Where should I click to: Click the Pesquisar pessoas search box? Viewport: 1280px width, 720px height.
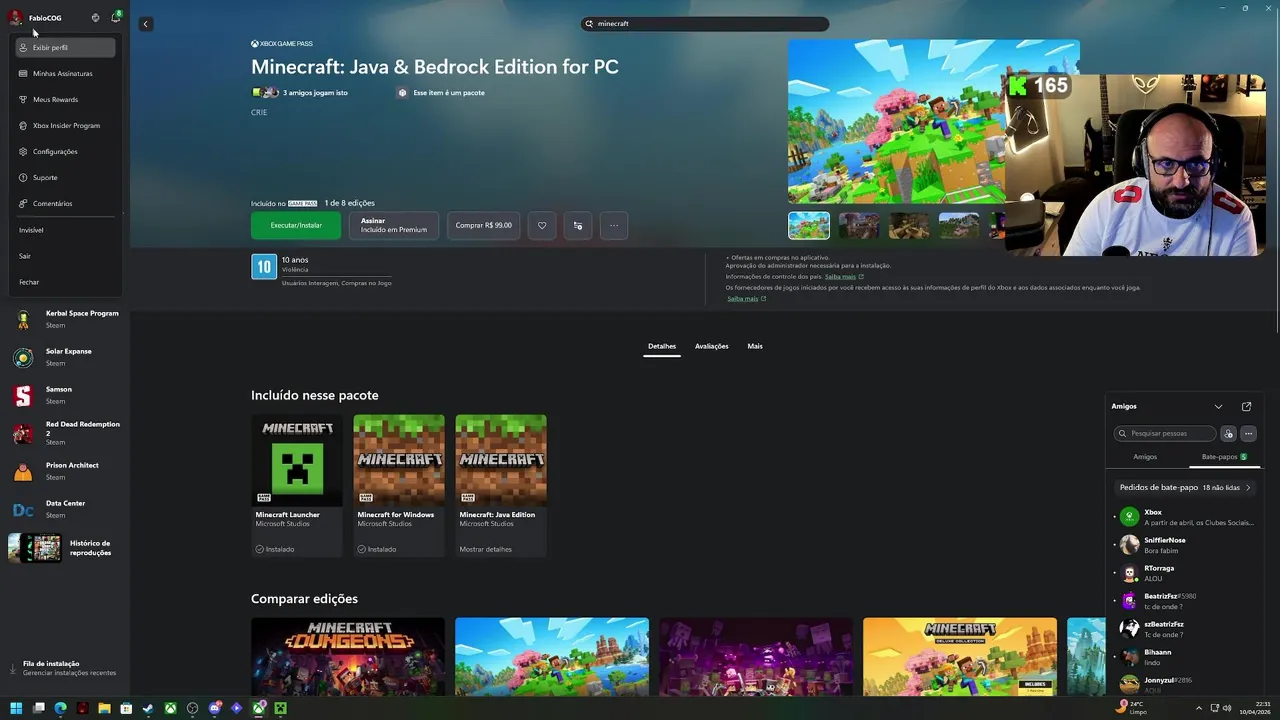[1165, 434]
